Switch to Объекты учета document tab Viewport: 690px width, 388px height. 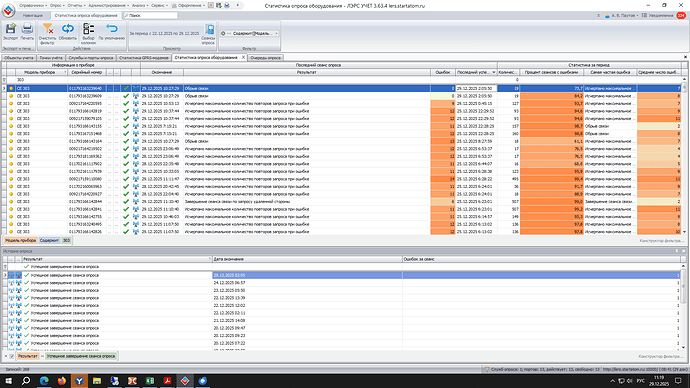click(x=19, y=58)
